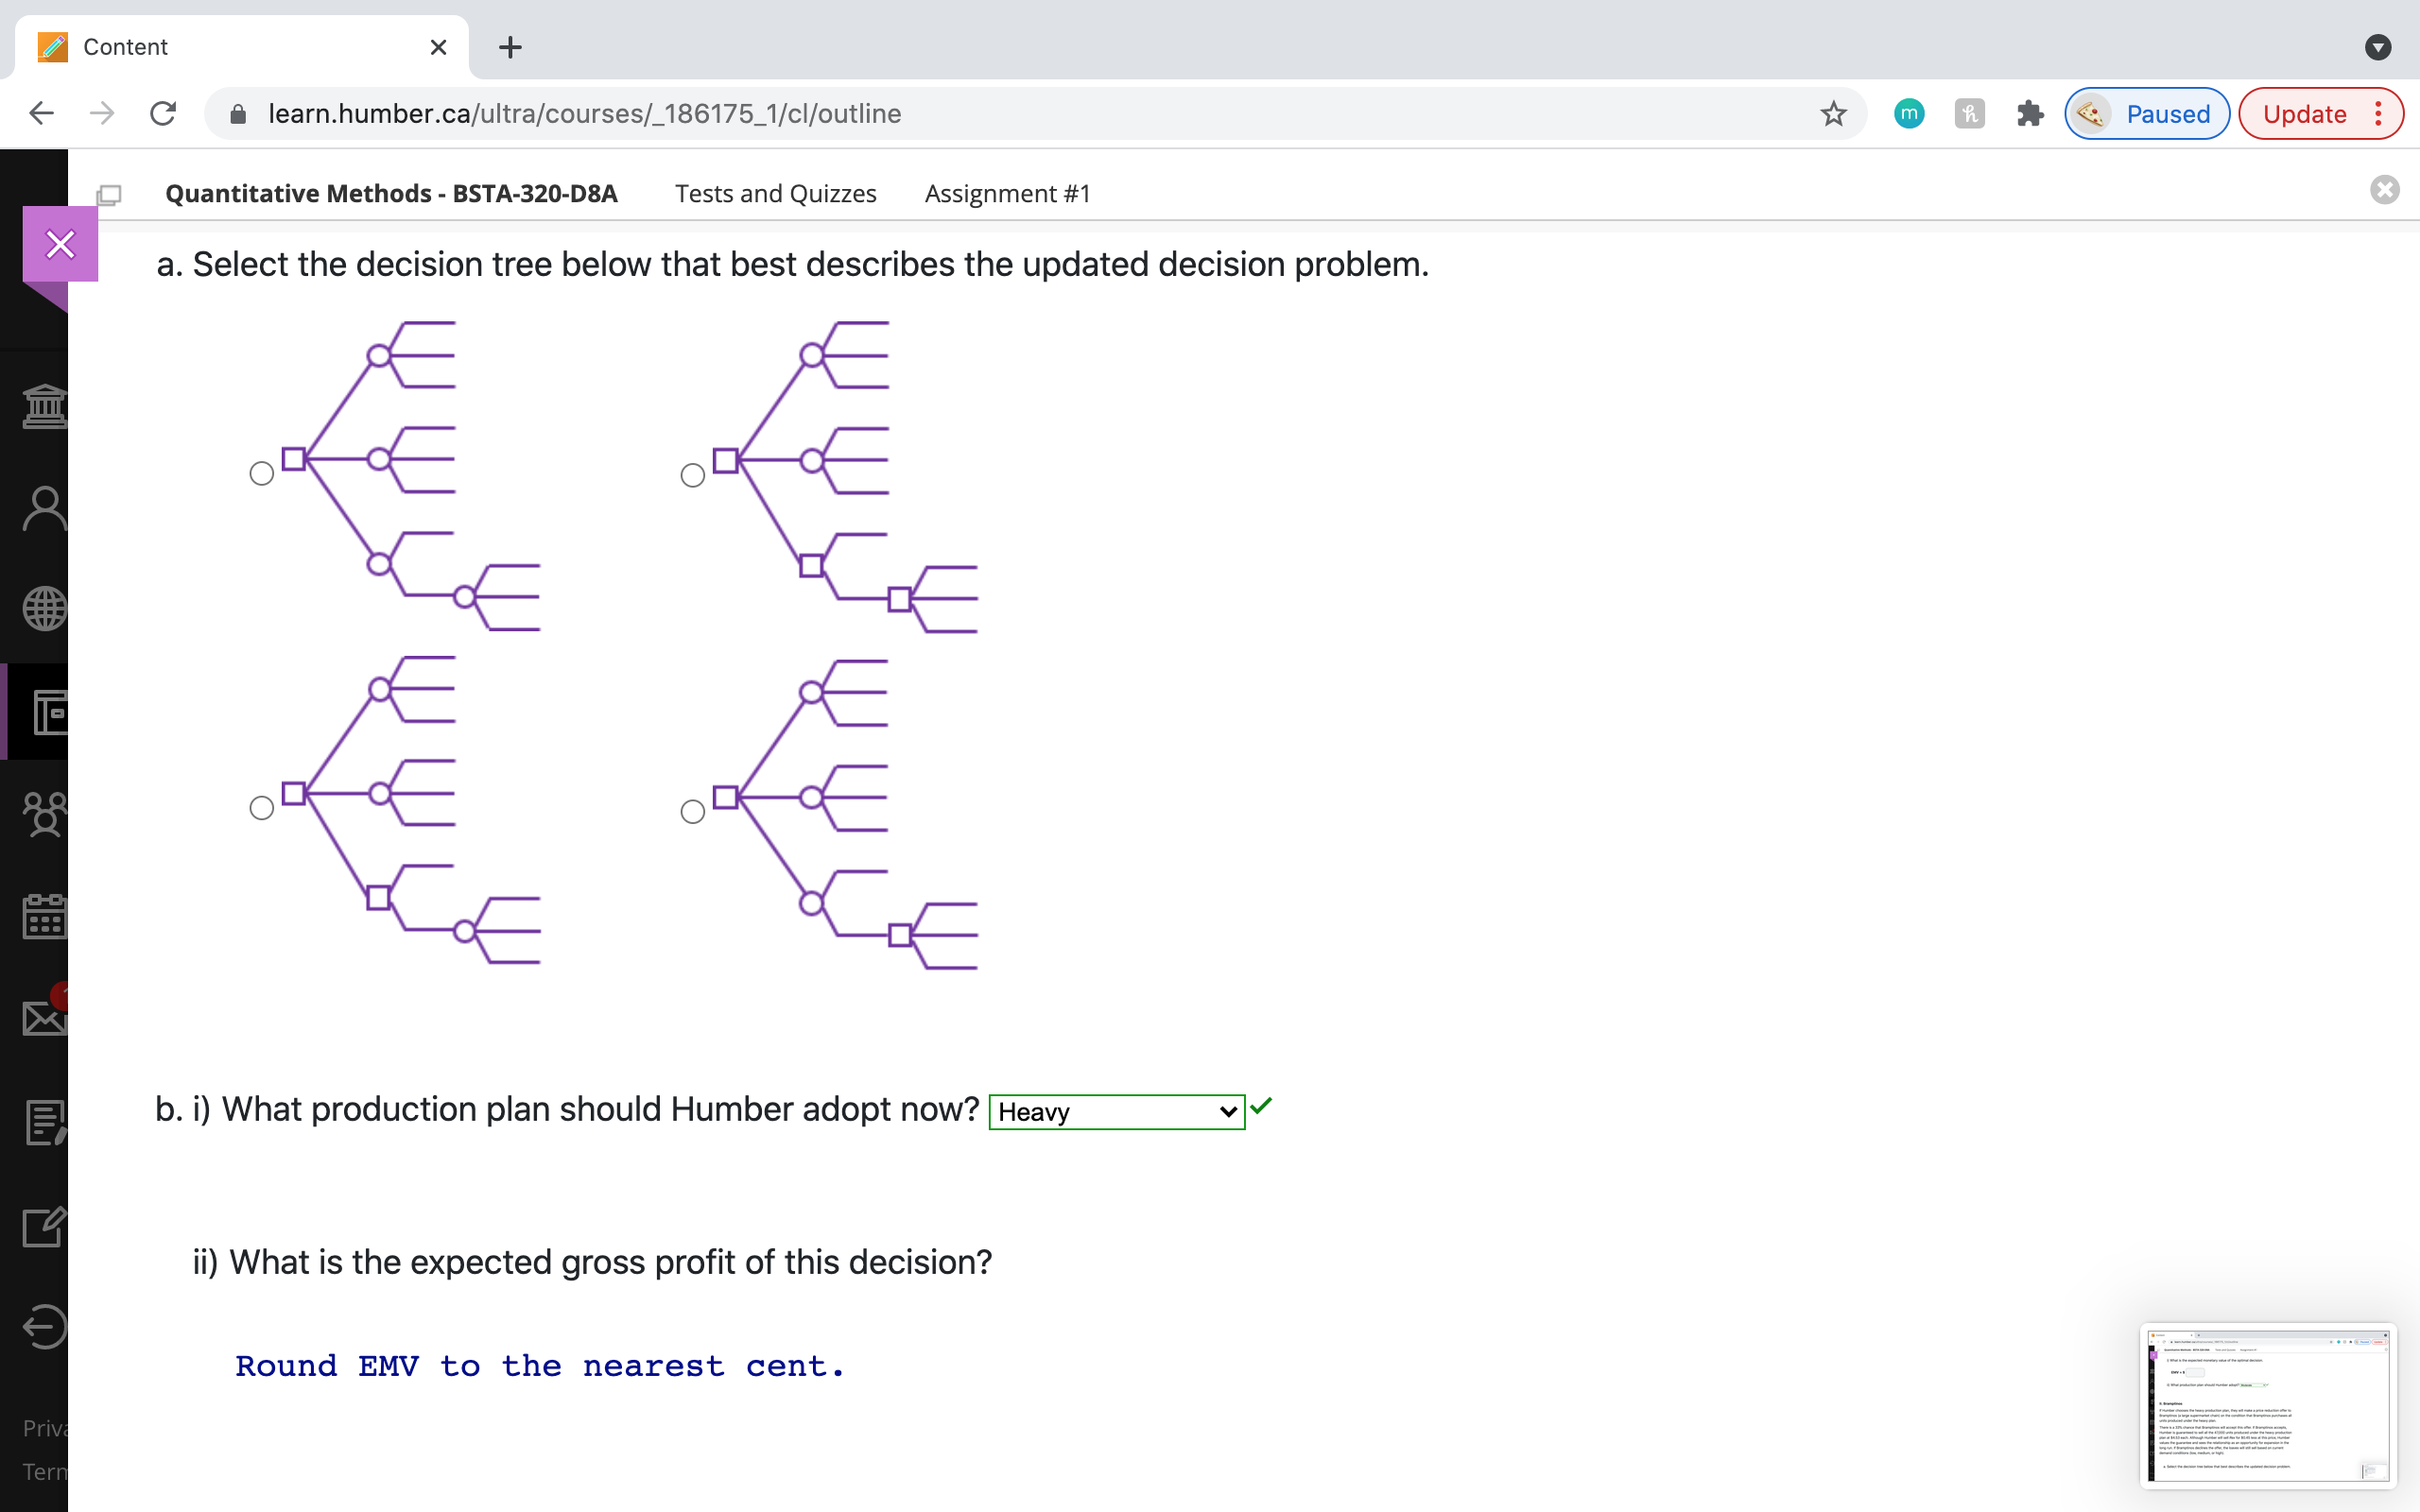Screen dimensions: 2420x1512
Task: Open the Grades icon in the sidebar
Action: (x=44, y=1123)
